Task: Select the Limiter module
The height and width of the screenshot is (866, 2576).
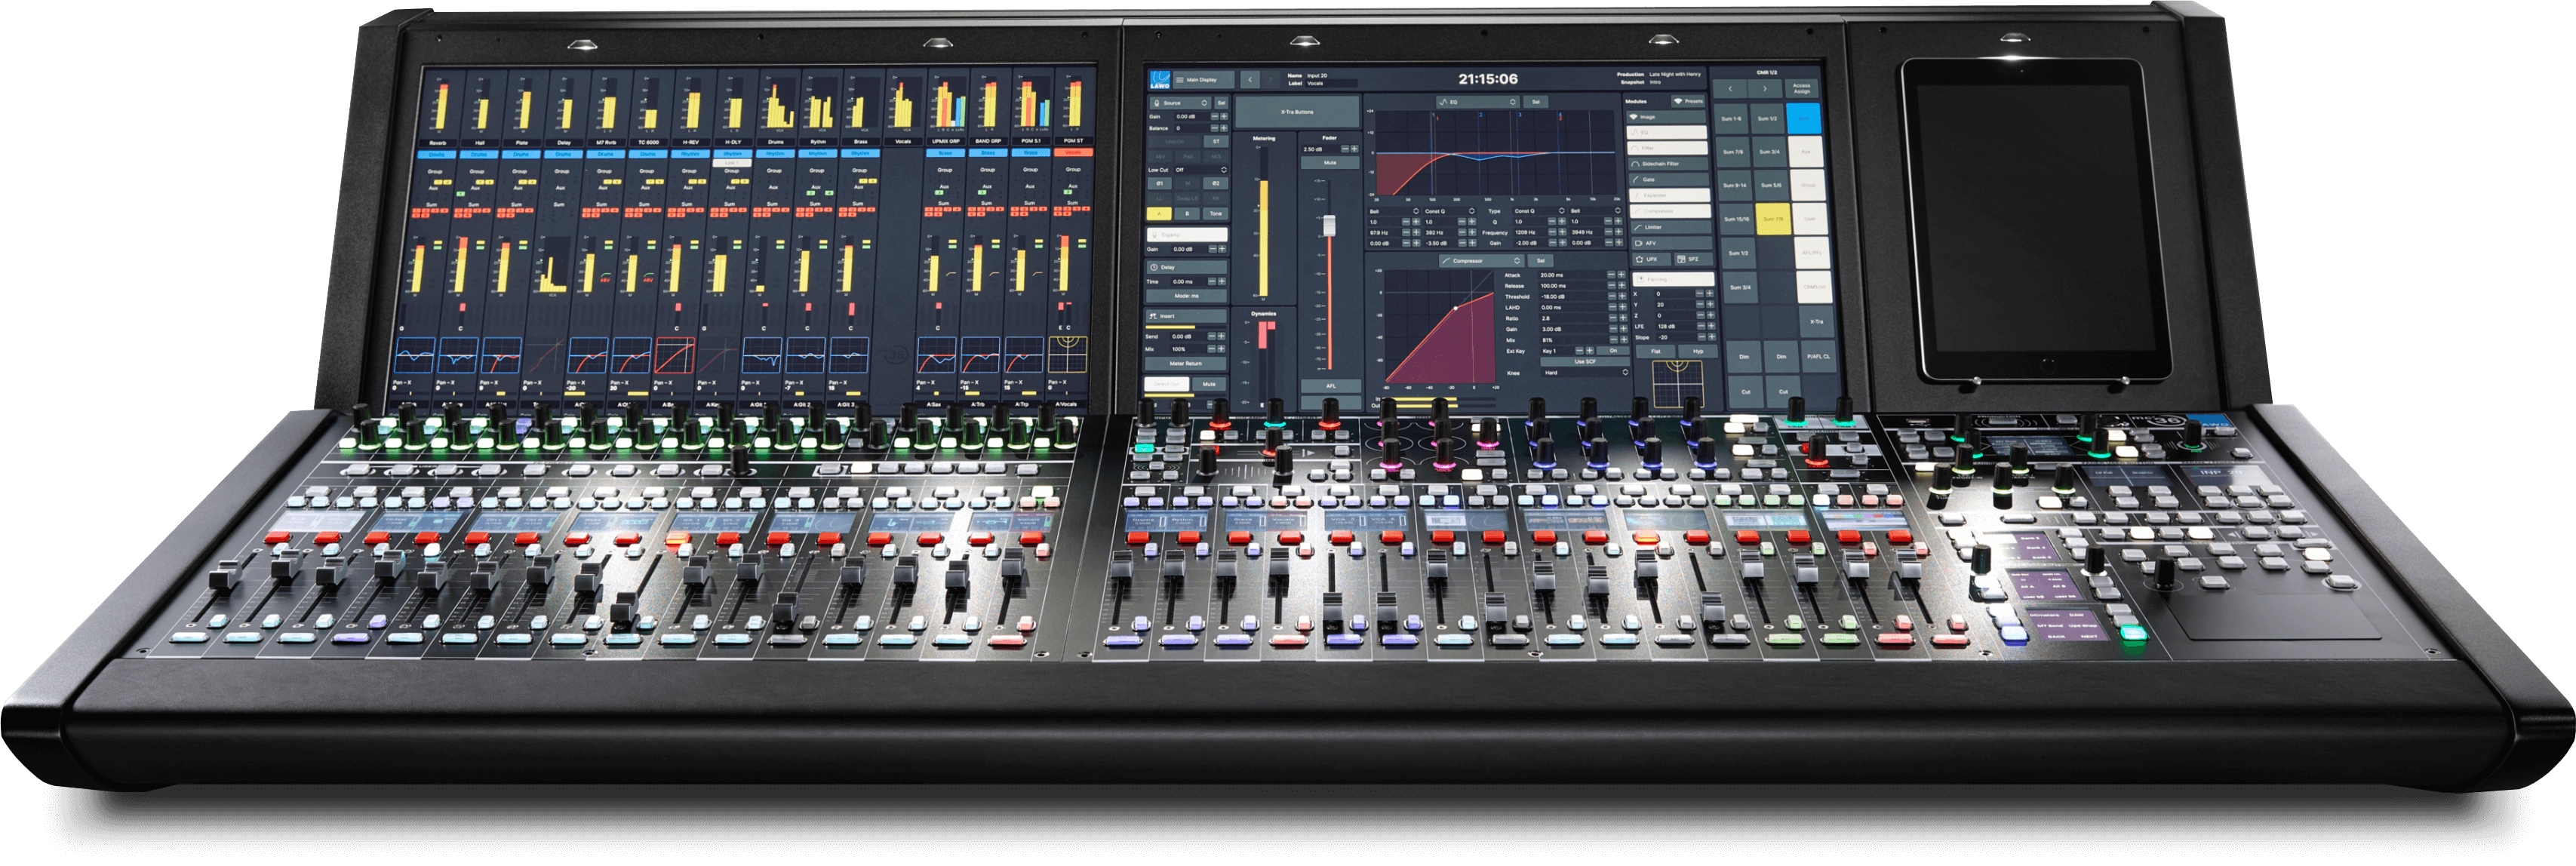Action: click(x=1671, y=227)
